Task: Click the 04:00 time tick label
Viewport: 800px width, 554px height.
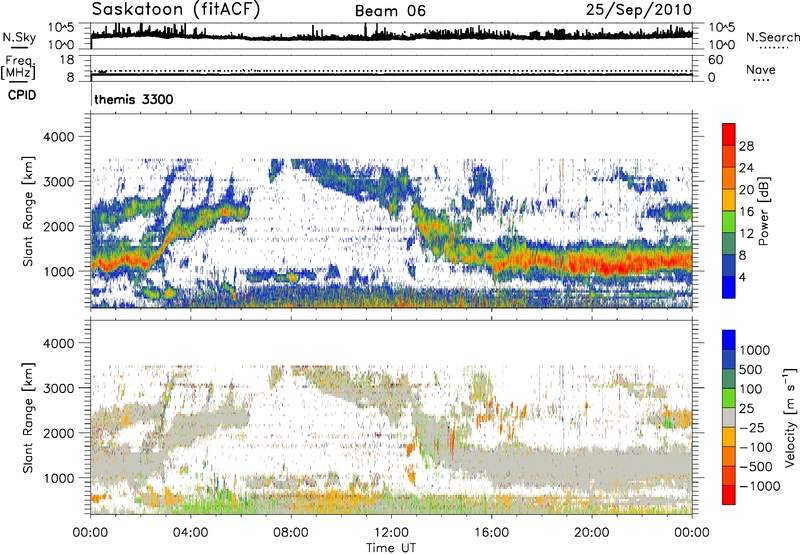Action: pyautogui.click(x=190, y=533)
